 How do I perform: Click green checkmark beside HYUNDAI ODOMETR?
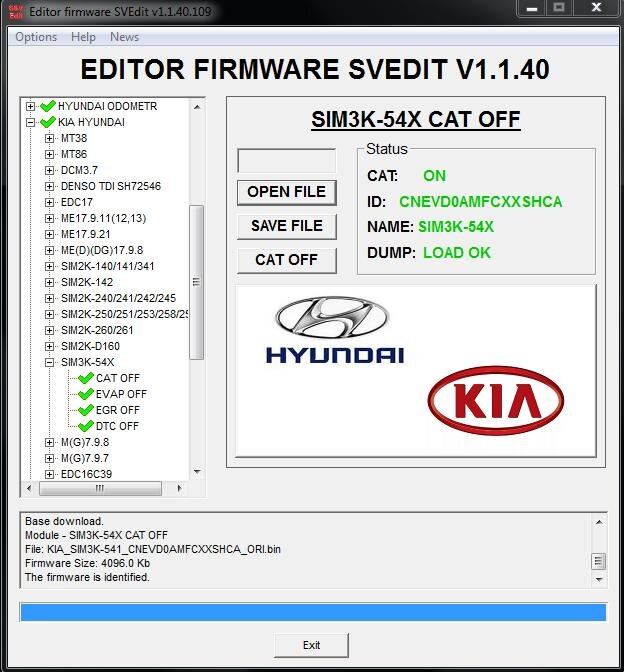pyautogui.click(x=48, y=106)
